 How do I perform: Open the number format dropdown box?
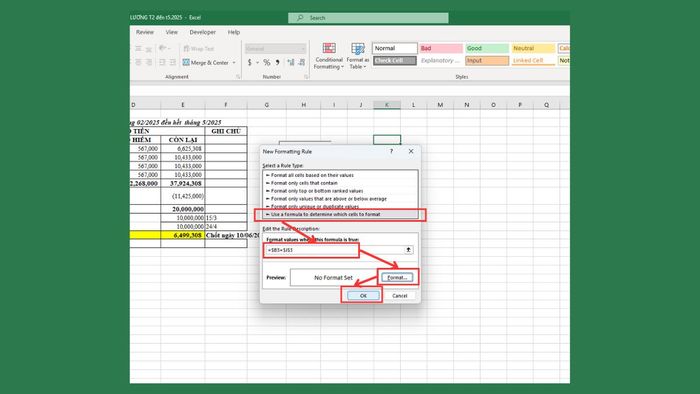point(275,48)
